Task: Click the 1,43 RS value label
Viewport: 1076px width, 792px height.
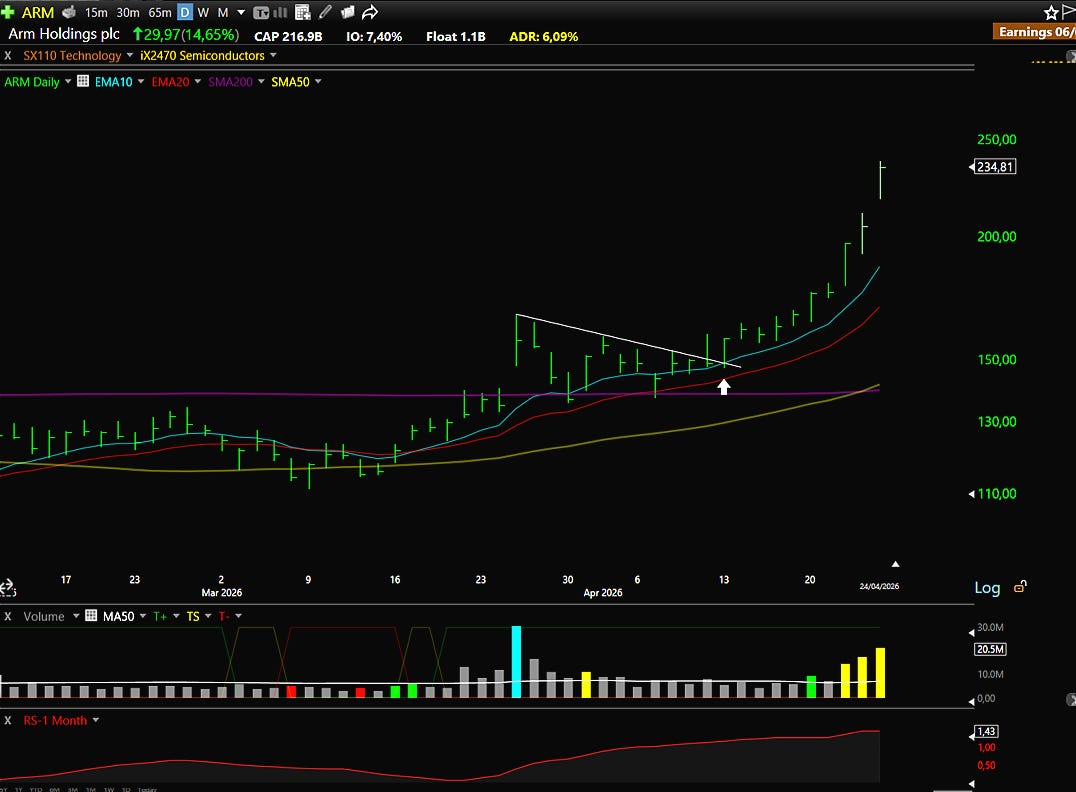Action: (x=986, y=732)
